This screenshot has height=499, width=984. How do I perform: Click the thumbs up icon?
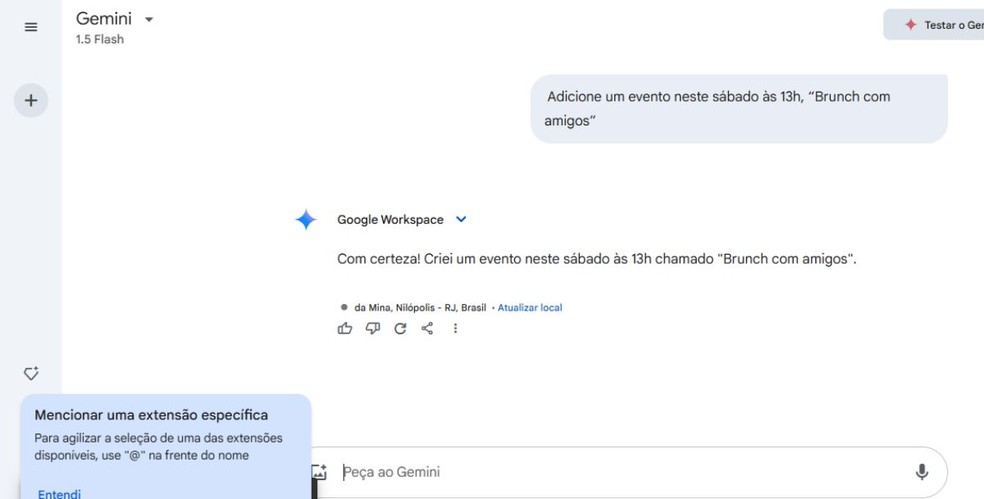[345, 328]
